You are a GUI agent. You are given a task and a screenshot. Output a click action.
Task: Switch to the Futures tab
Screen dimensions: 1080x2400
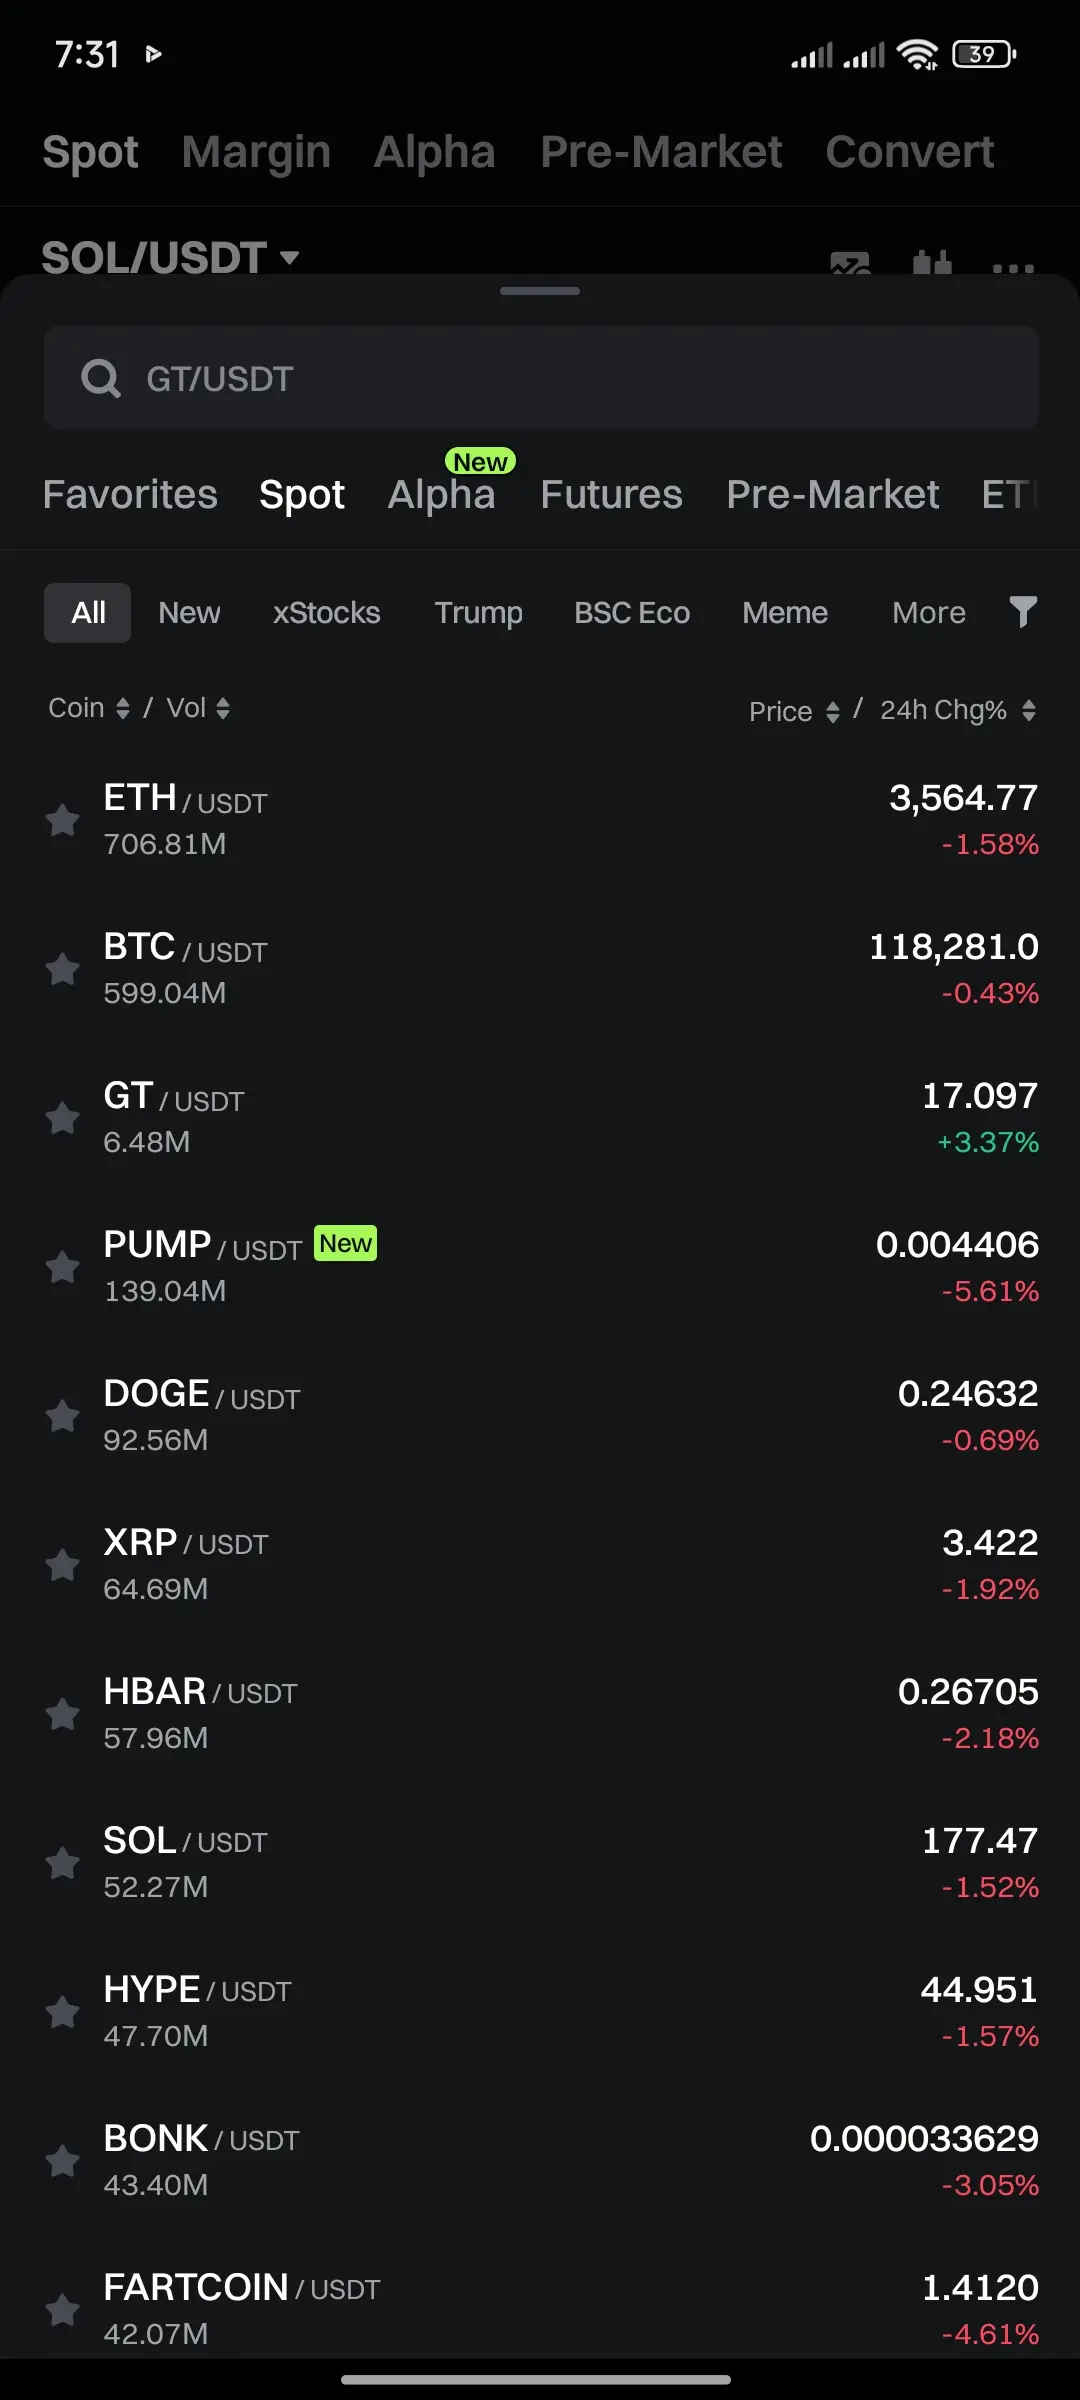611,494
